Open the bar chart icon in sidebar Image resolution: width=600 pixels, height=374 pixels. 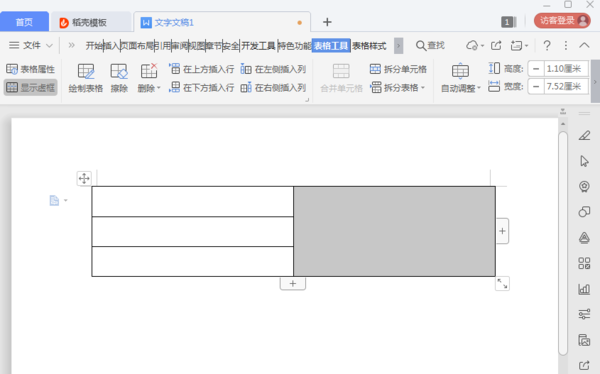(x=584, y=289)
